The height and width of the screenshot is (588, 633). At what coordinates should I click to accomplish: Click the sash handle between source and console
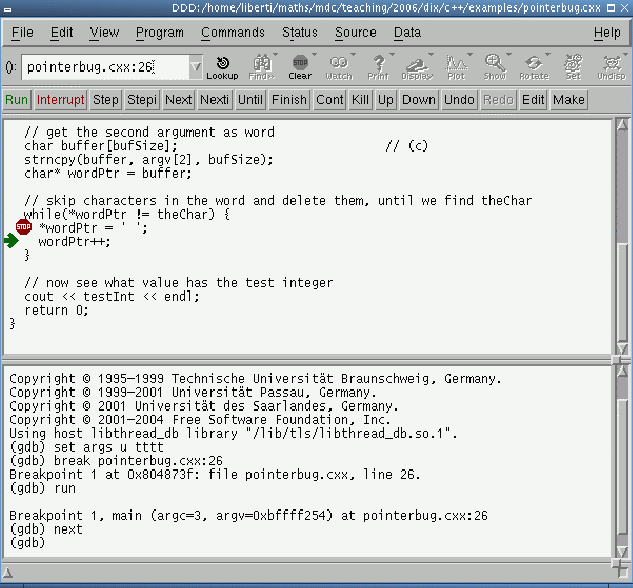coord(617,359)
